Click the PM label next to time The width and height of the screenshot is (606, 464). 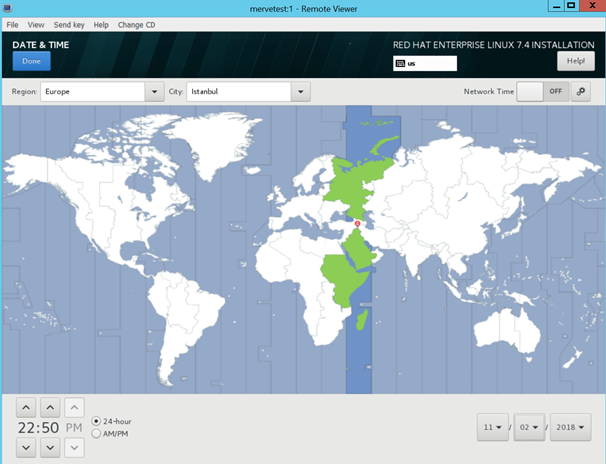click(x=74, y=428)
